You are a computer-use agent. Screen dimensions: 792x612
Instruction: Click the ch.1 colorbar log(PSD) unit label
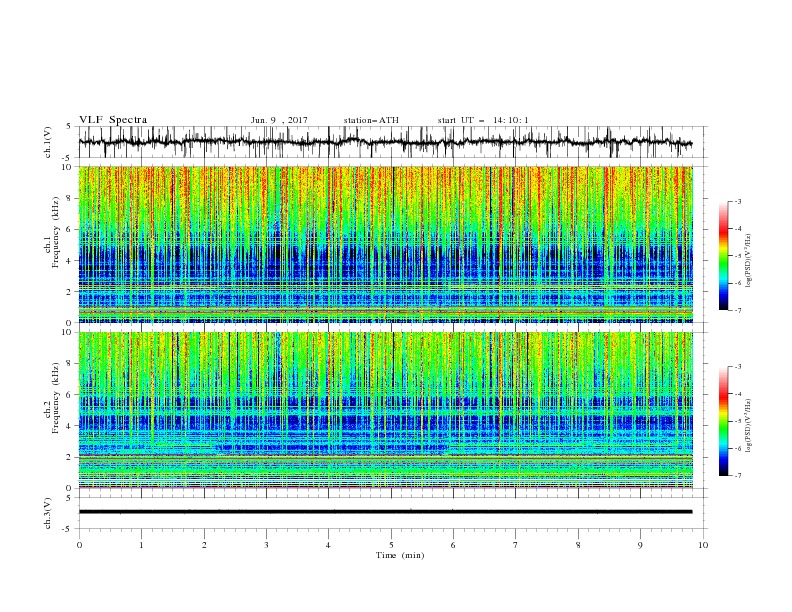coord(749,261)
